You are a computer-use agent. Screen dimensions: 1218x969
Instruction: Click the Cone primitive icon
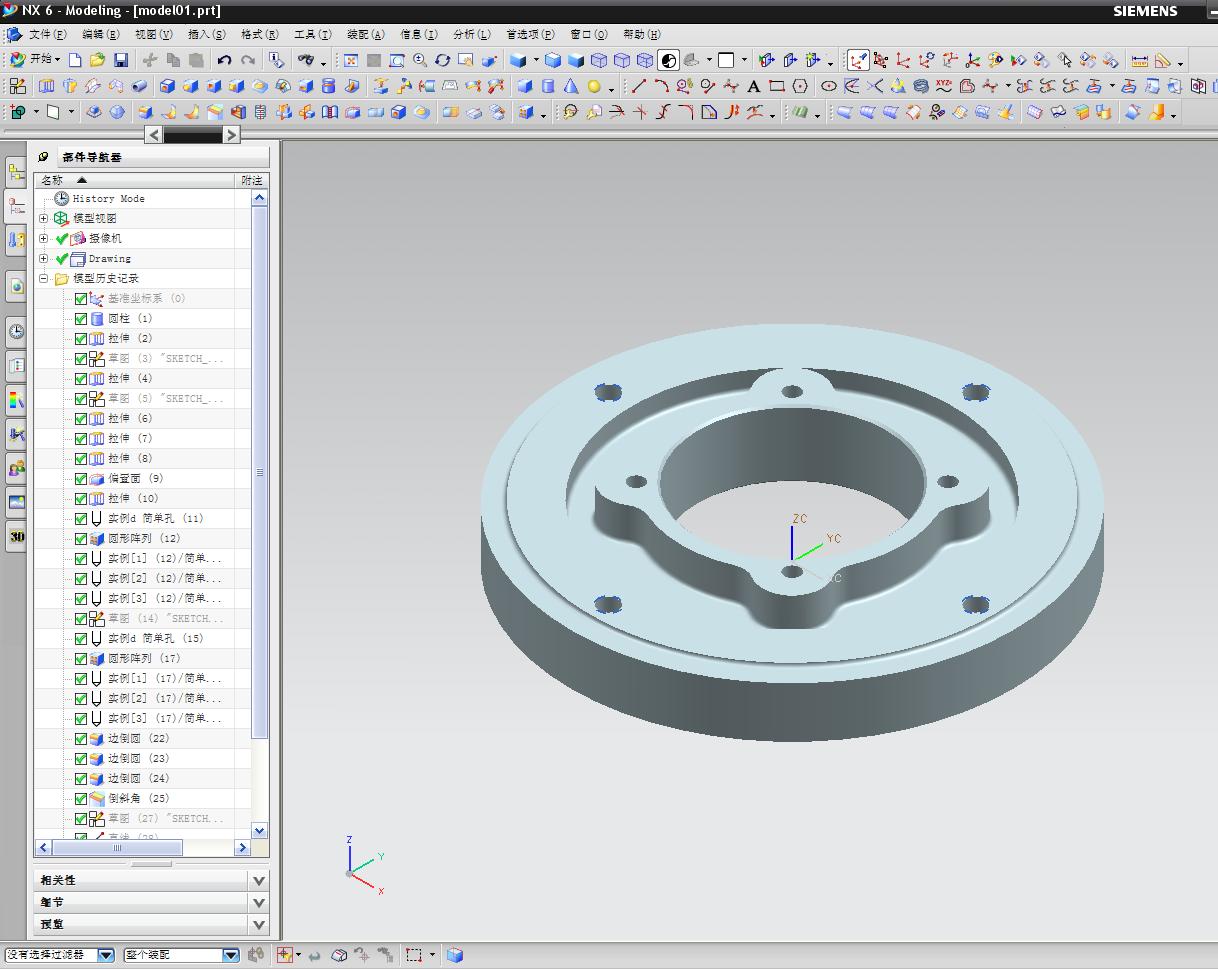pos(570,87)
